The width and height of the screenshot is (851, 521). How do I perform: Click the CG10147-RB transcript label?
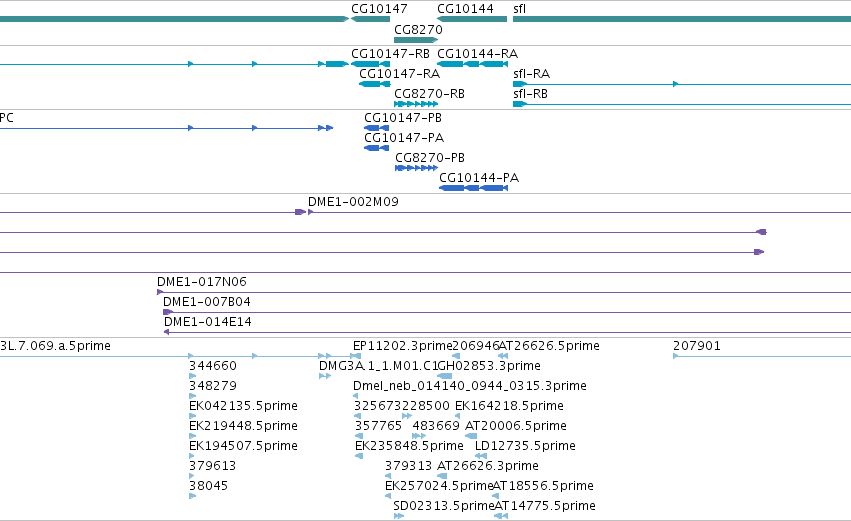[390, 54]
